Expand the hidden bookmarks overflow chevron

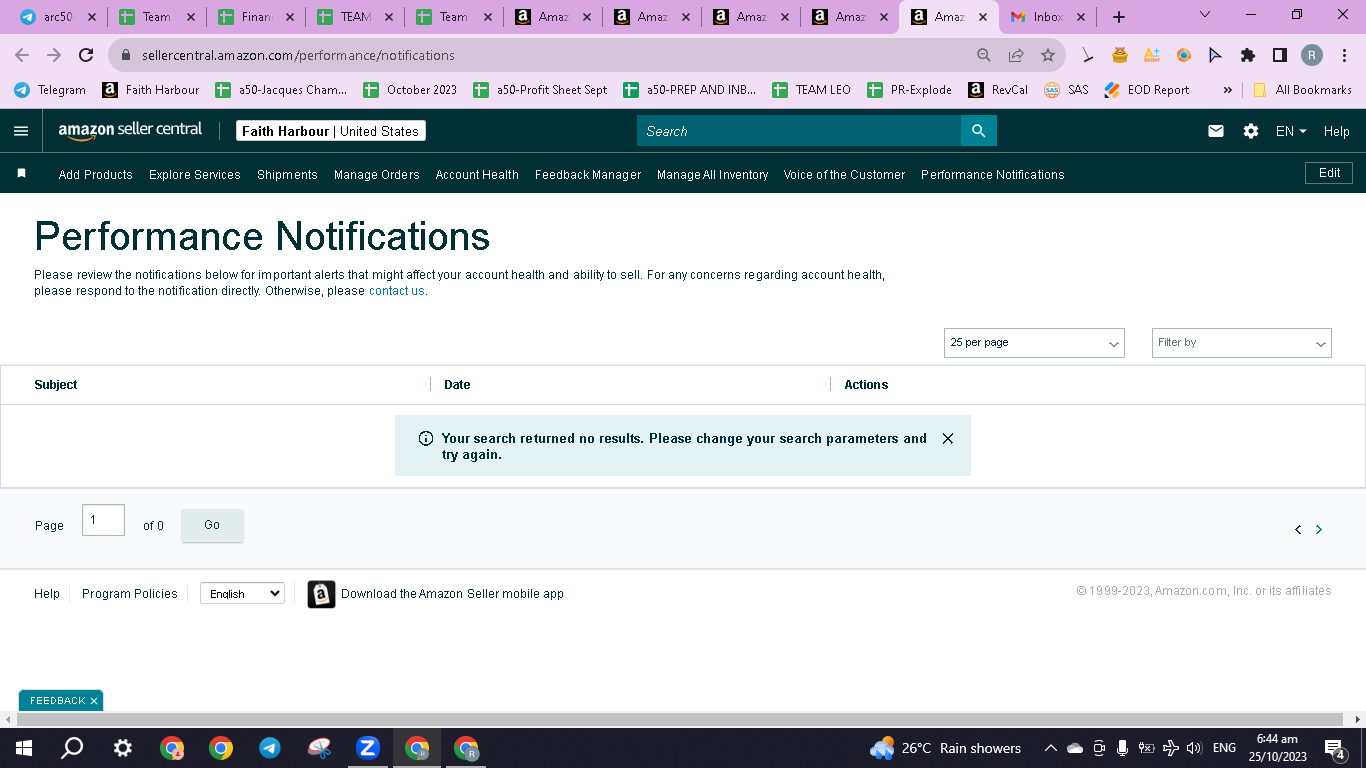point(1228,90)
